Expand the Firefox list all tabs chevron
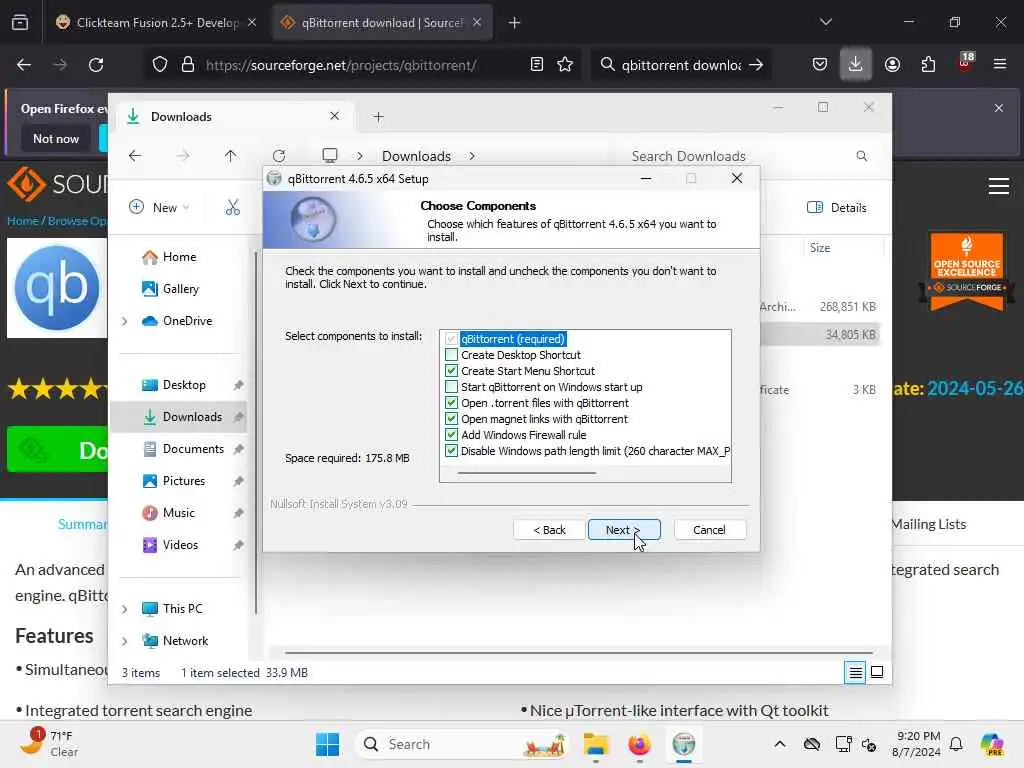Screen dimensions: 1024x768 click(x=825, y=23)
